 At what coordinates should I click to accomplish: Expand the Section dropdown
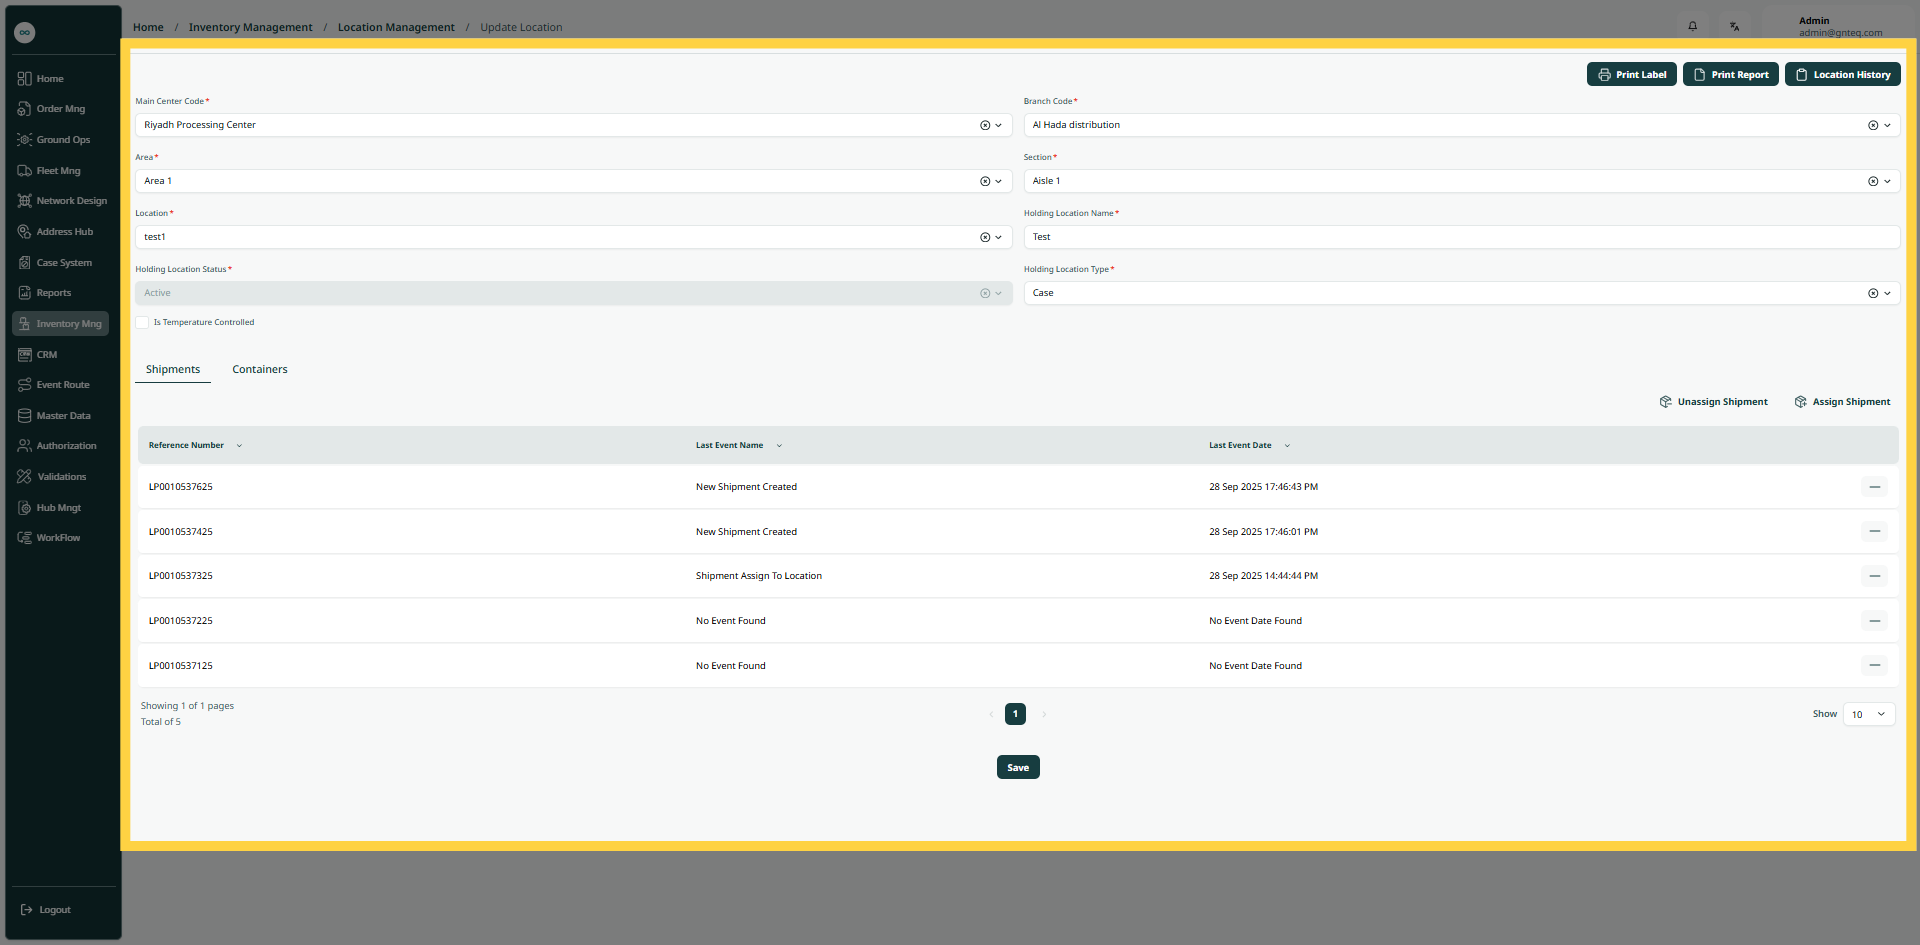1887,181
